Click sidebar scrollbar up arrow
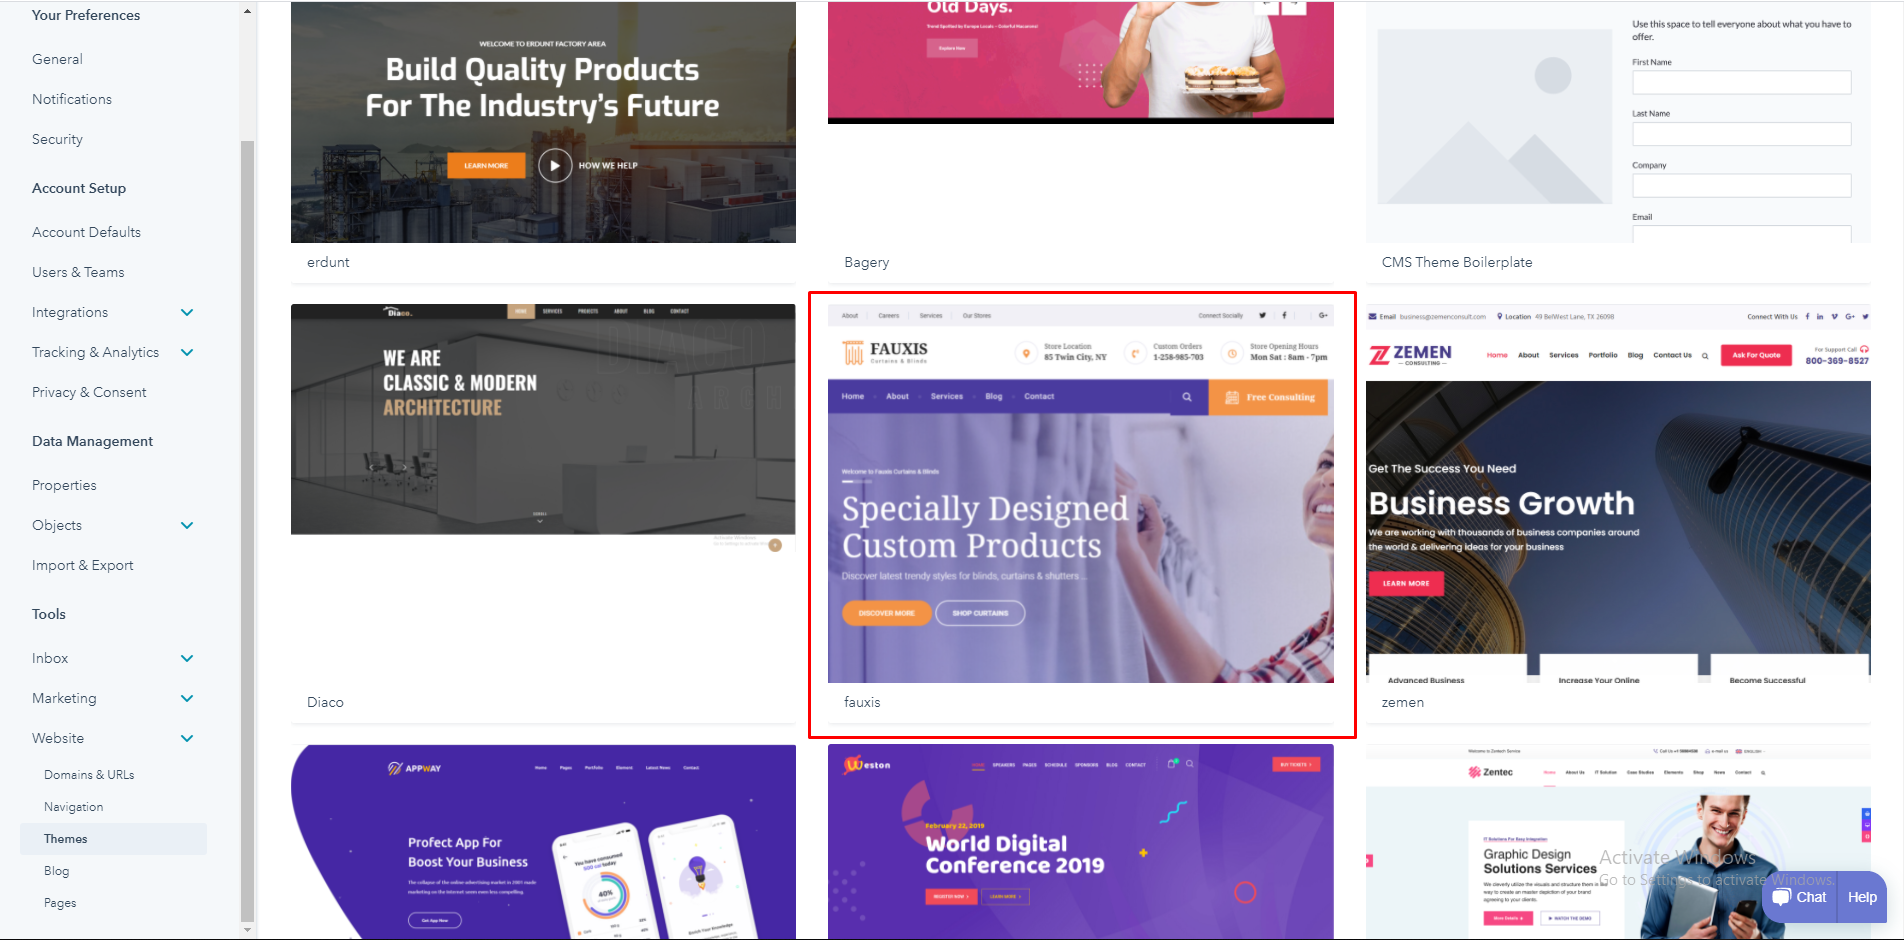 point(247,11)
